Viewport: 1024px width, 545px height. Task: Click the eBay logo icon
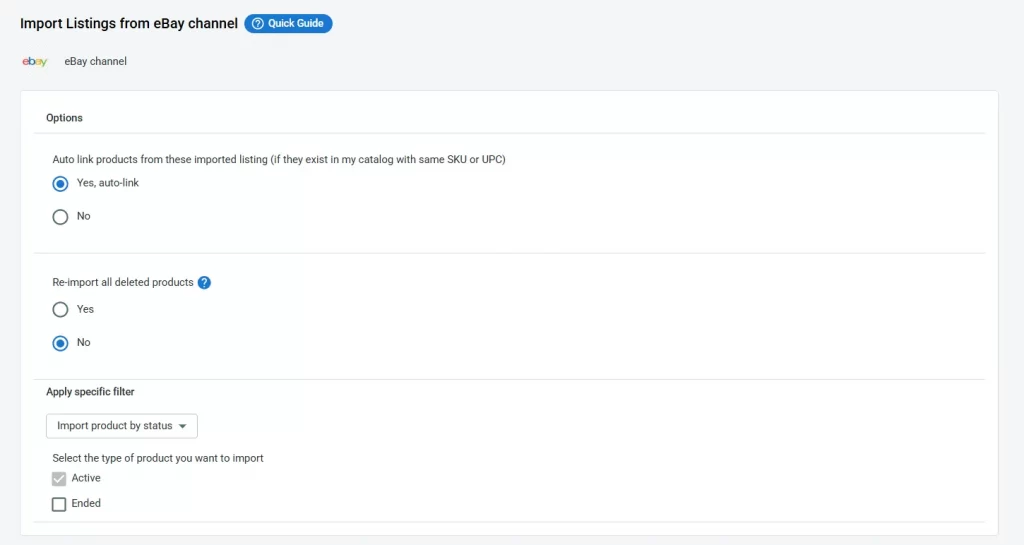point(35,62)
